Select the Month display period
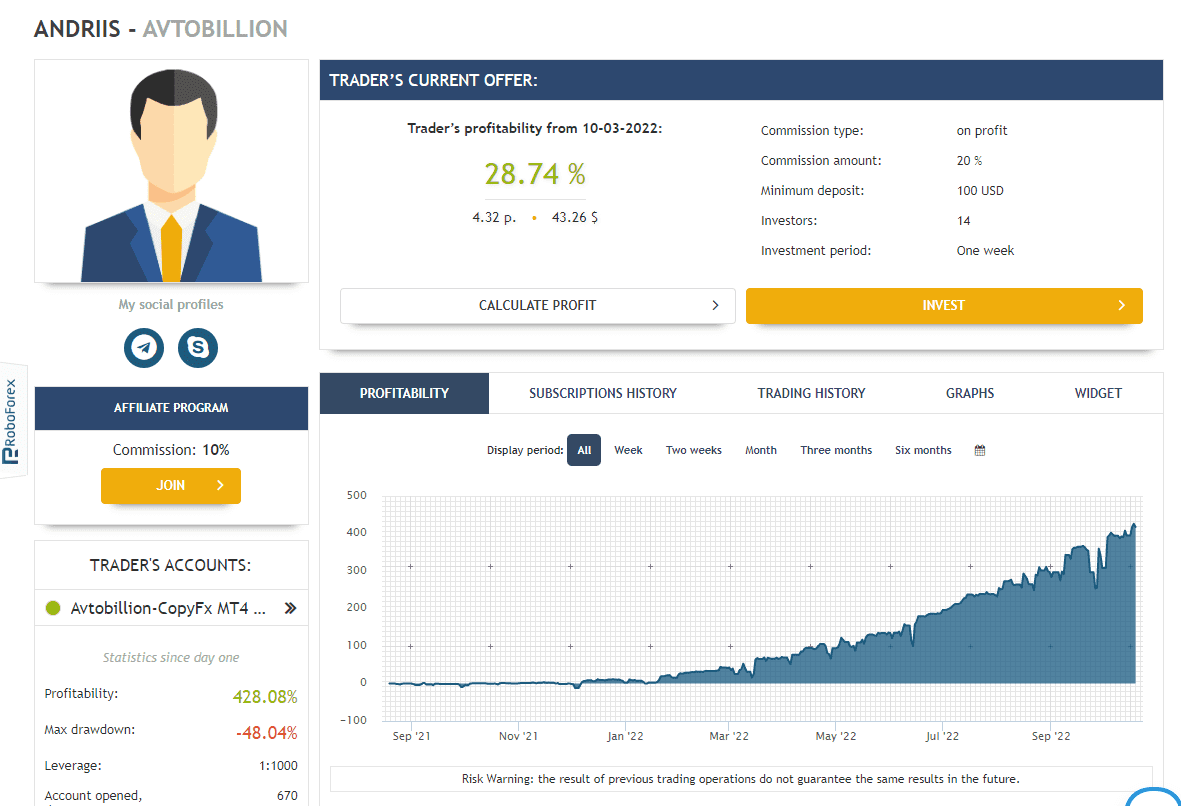 click(x=761, y=450)
